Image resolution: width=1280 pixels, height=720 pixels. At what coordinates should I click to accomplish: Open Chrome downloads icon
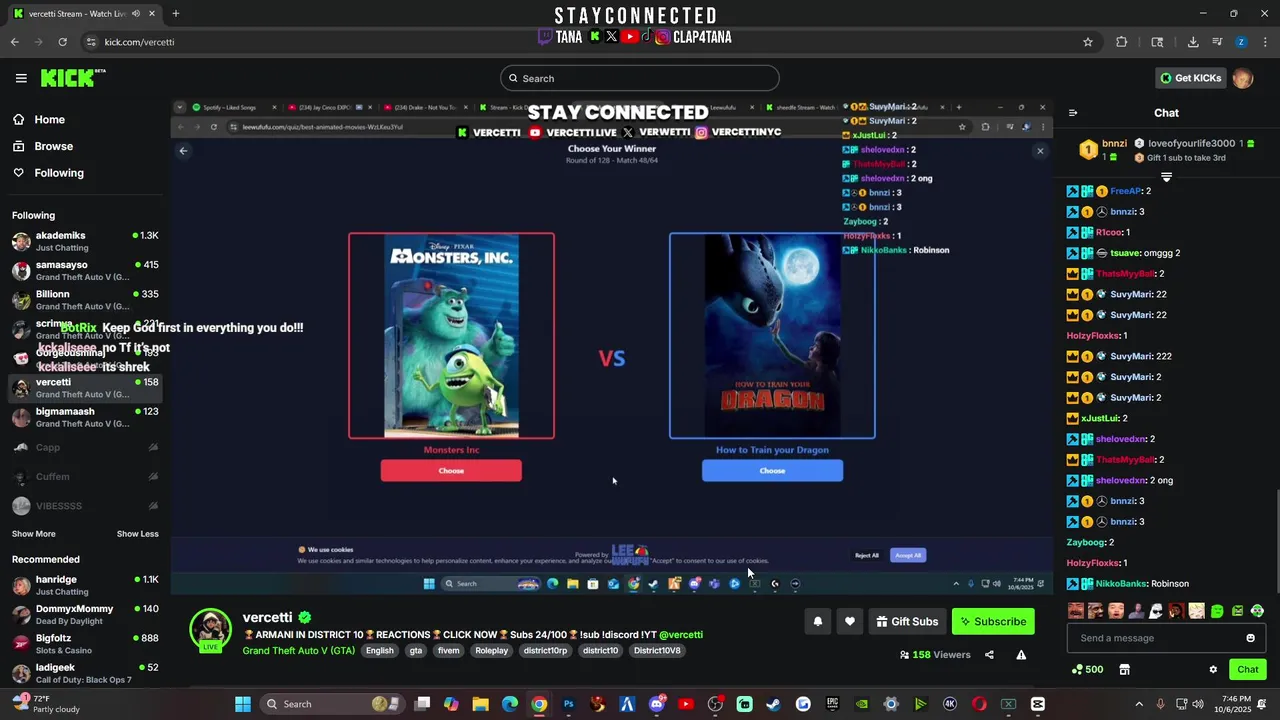click(x=1193, y=42)
